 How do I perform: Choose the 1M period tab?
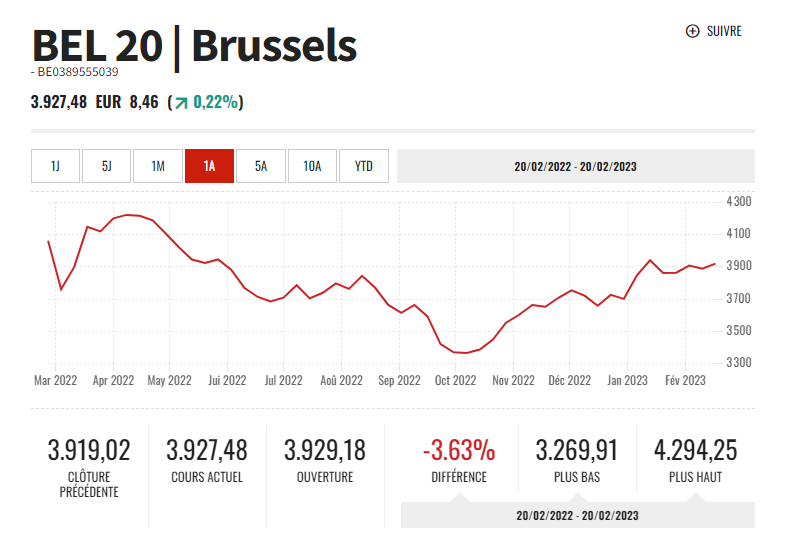(x=158, y=166)
